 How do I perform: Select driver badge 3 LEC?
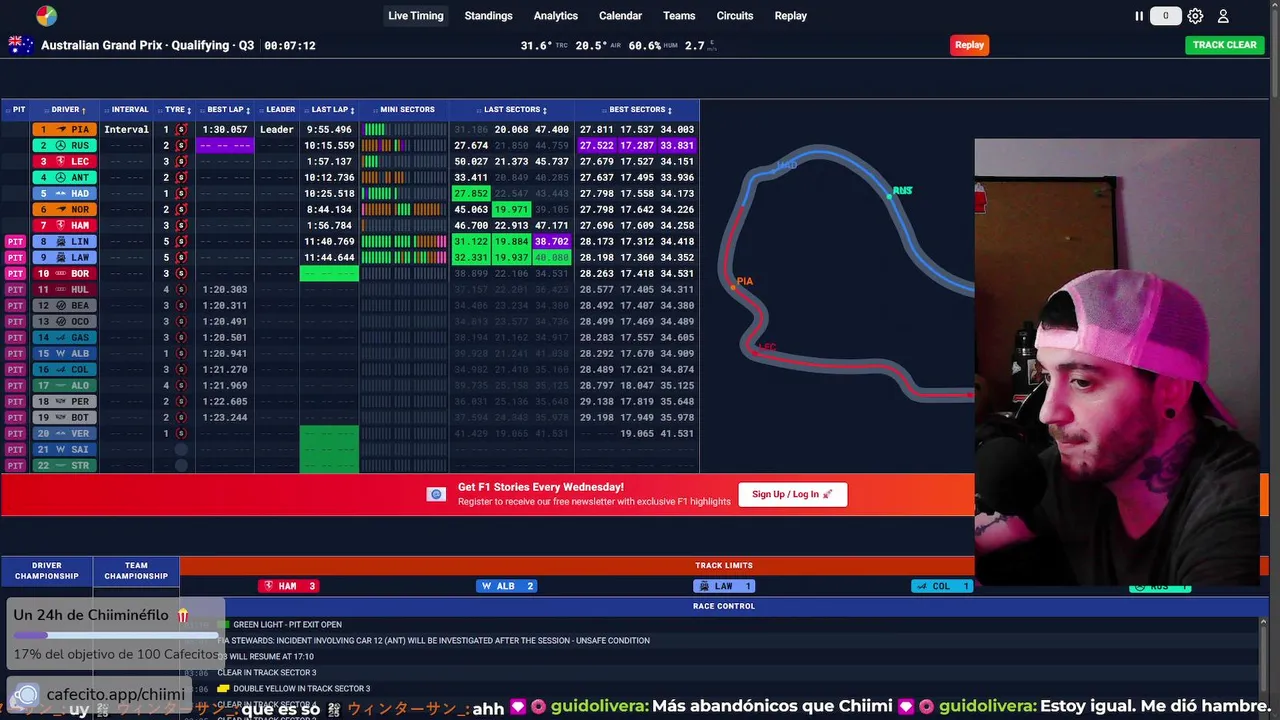click(65, 162)
